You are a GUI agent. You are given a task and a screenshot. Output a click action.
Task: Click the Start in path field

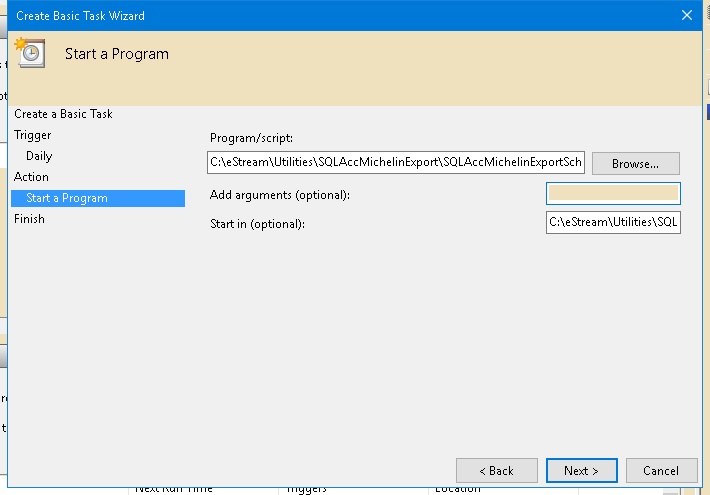pyautogui.click(x=613, y=222)
